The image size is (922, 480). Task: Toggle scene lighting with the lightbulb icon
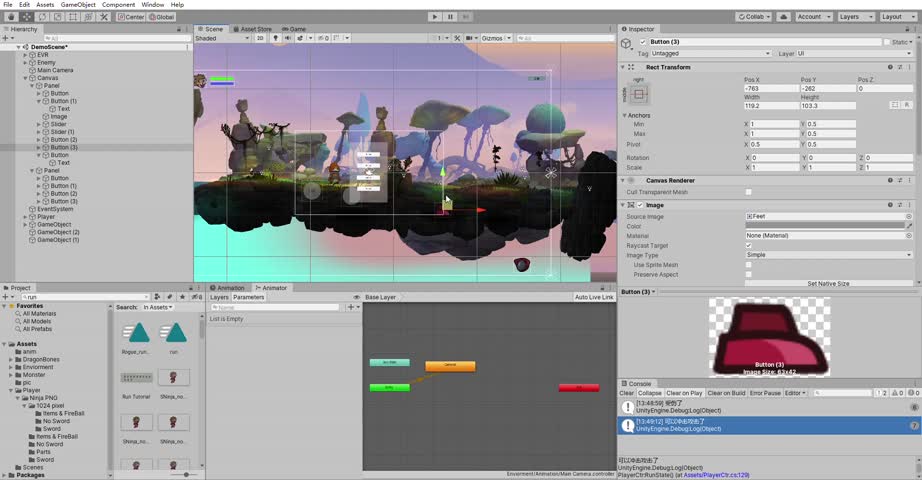(x=275, y=38)
